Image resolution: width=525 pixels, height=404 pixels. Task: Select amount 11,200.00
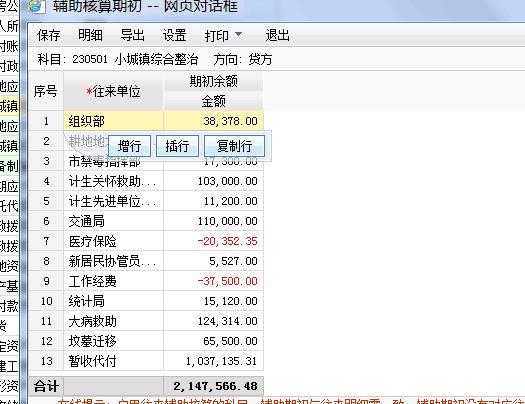213,201
